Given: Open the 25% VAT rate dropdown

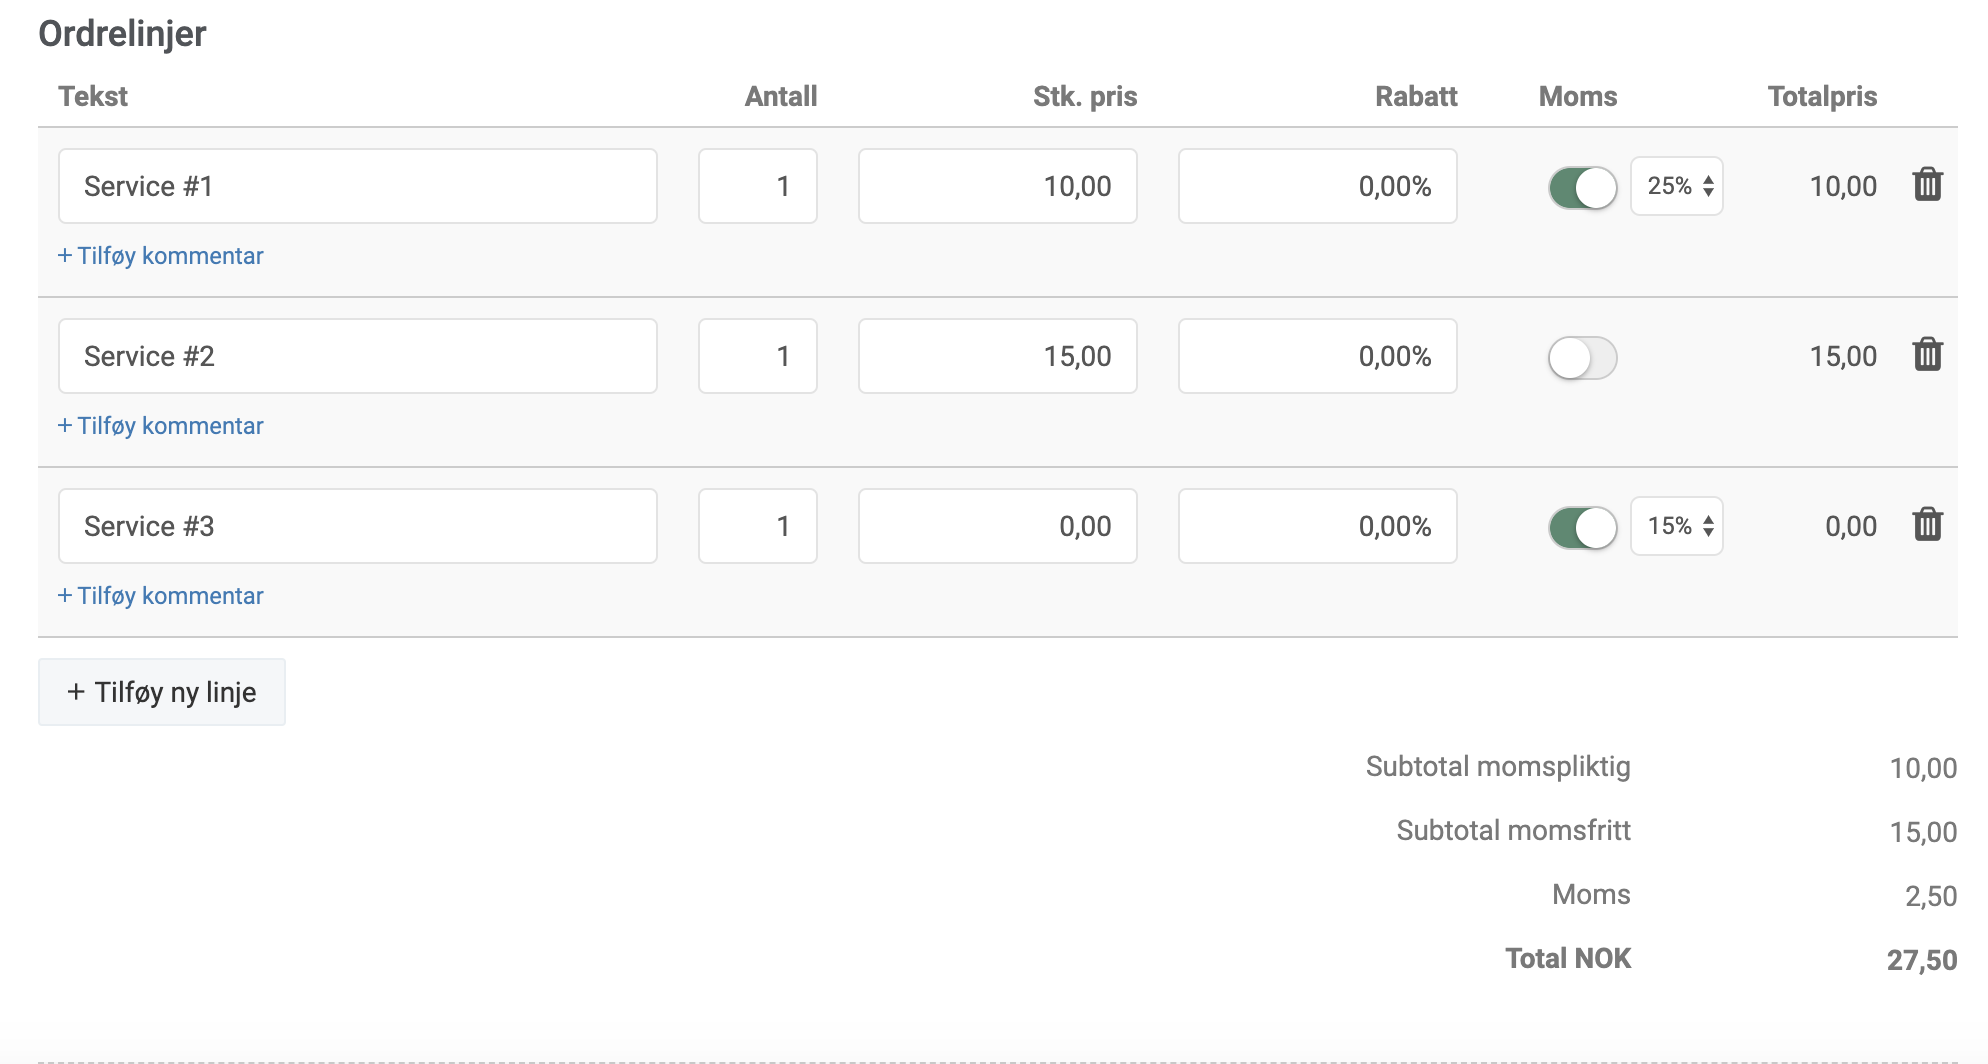Looking at the screenshot, I should (x=1677, y=186).
